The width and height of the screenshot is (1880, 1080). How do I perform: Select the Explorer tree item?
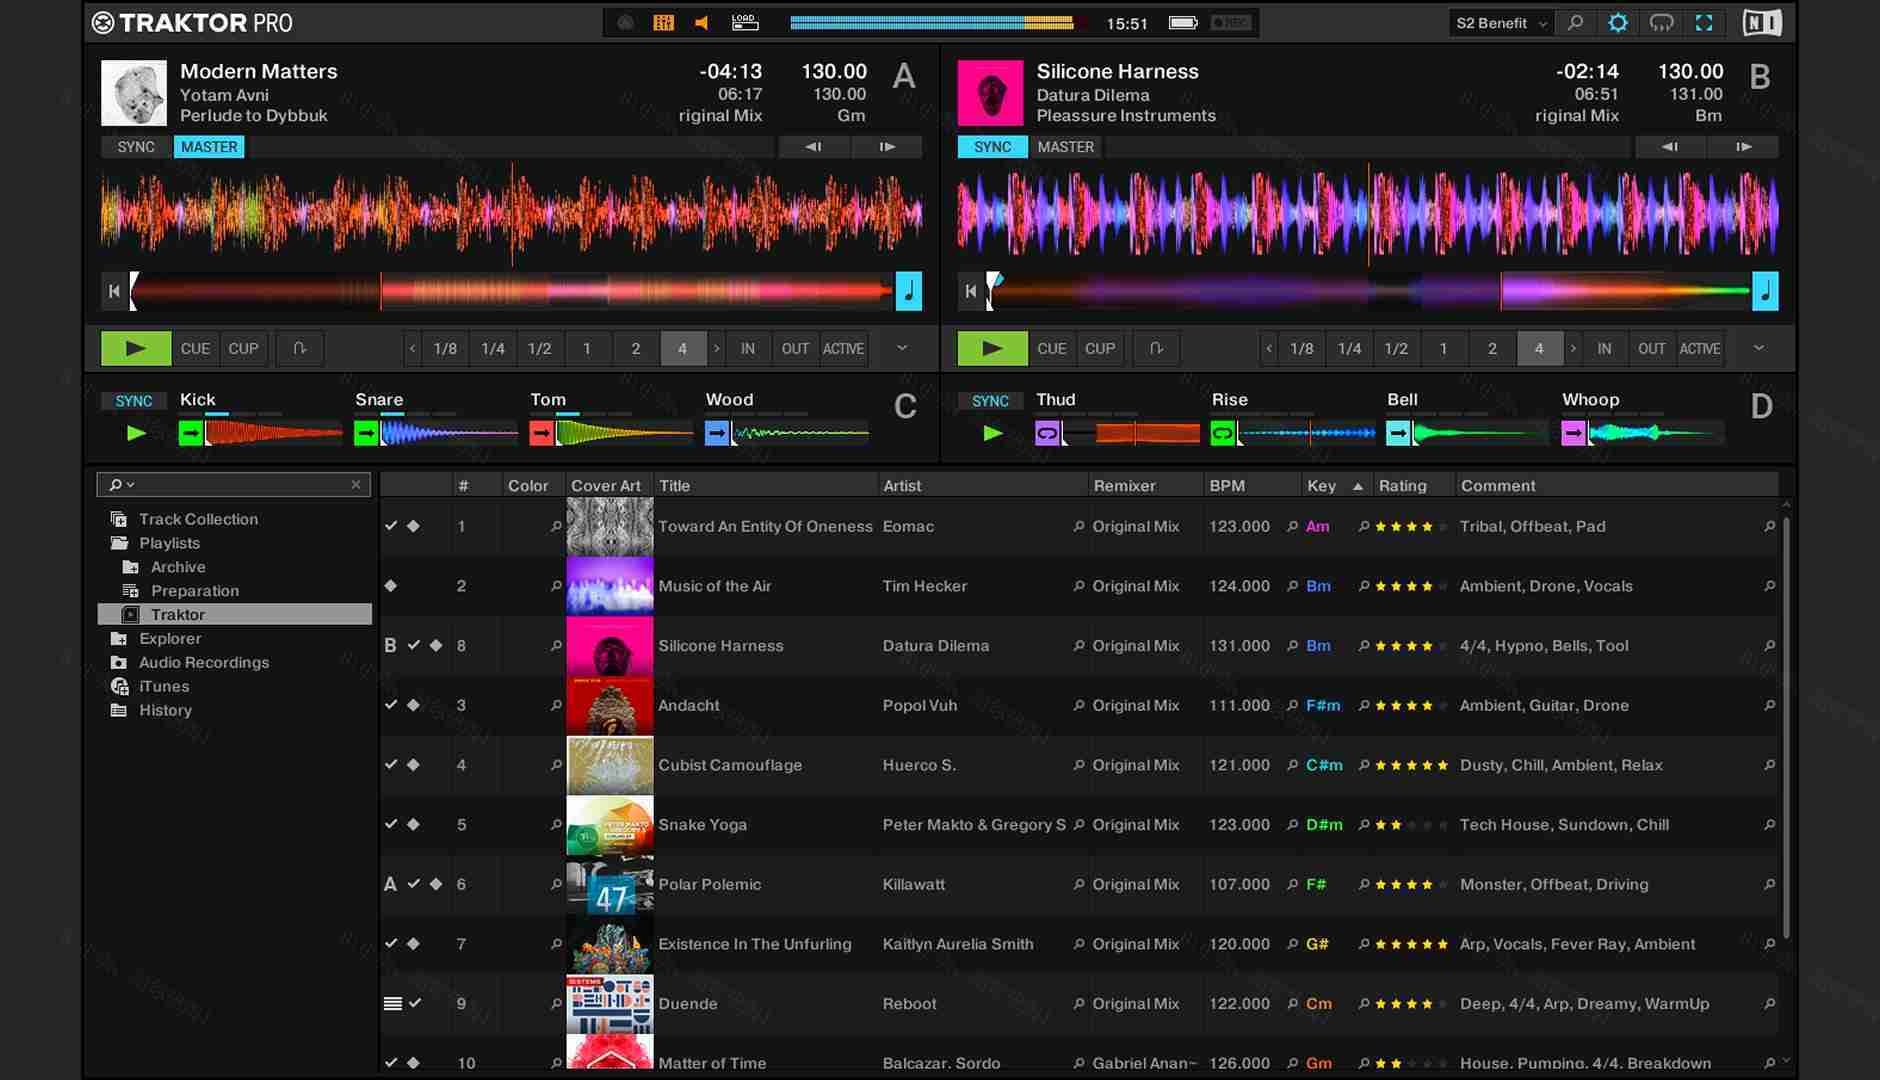click(170, 638)
